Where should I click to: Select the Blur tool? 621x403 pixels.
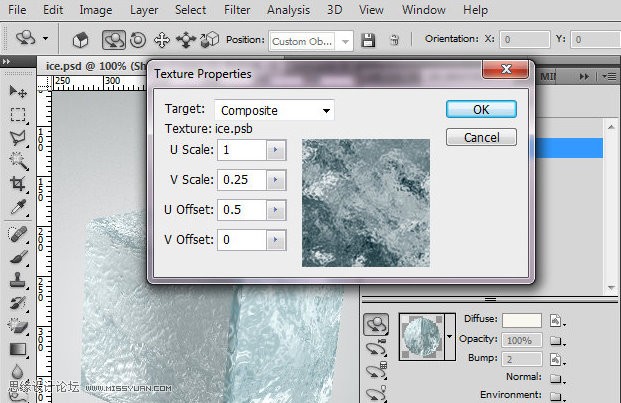tap(17, 372)
